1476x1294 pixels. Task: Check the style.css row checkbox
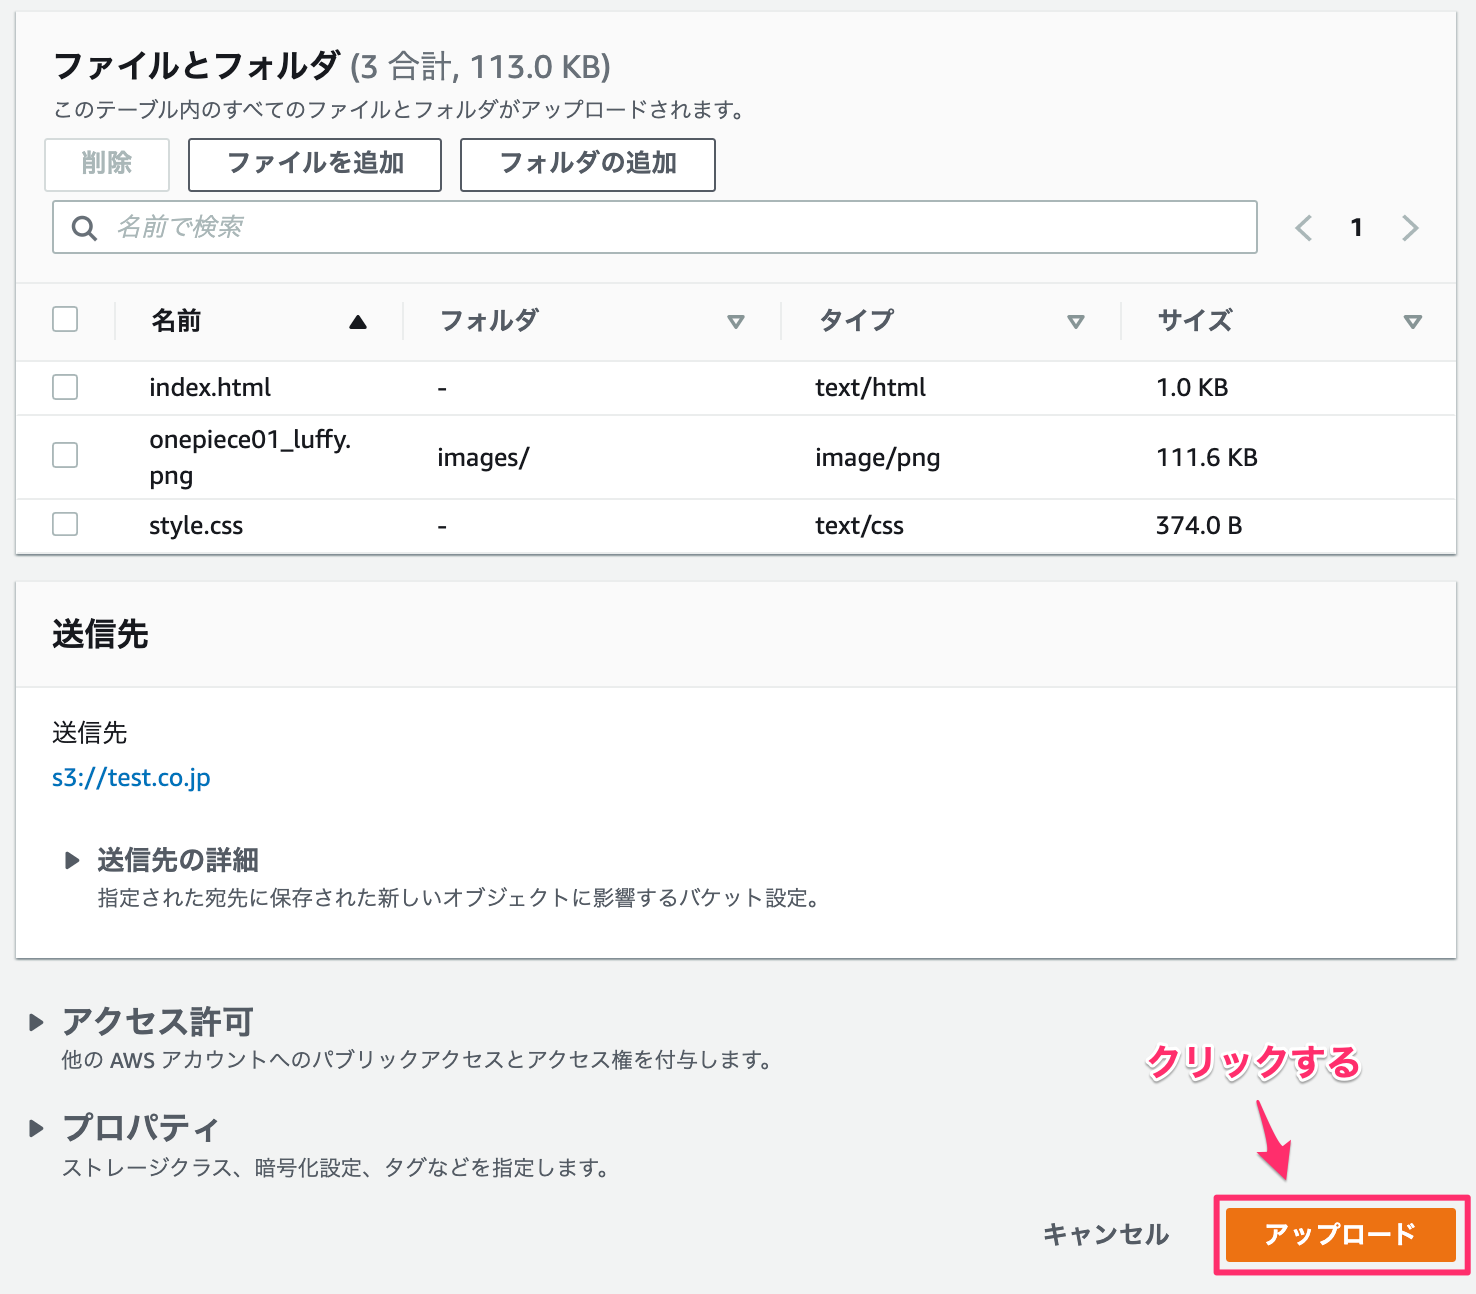coord(64,524)
